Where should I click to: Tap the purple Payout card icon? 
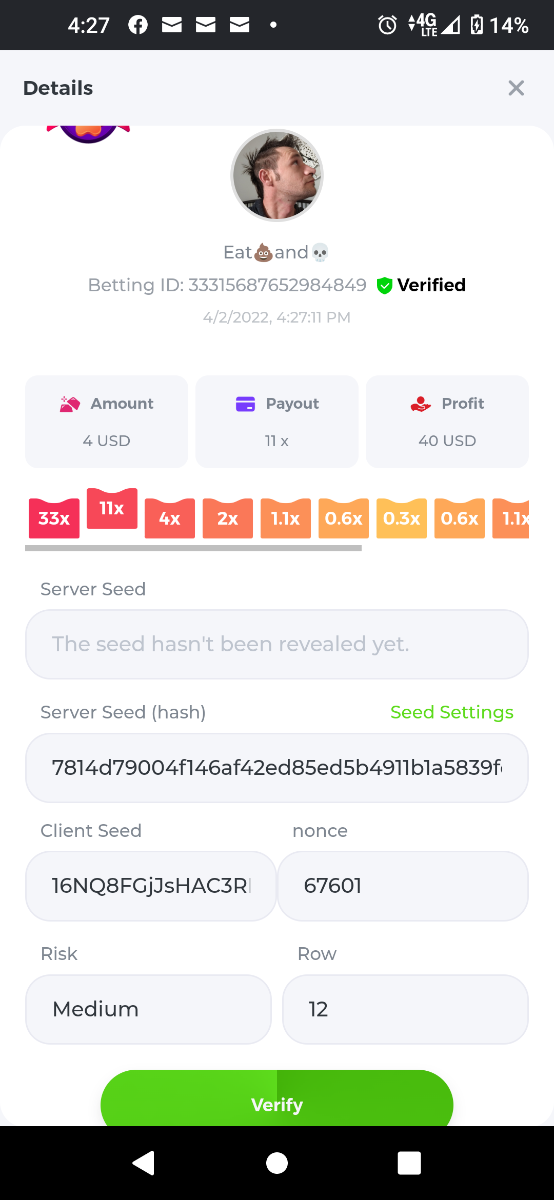(245, 404)
